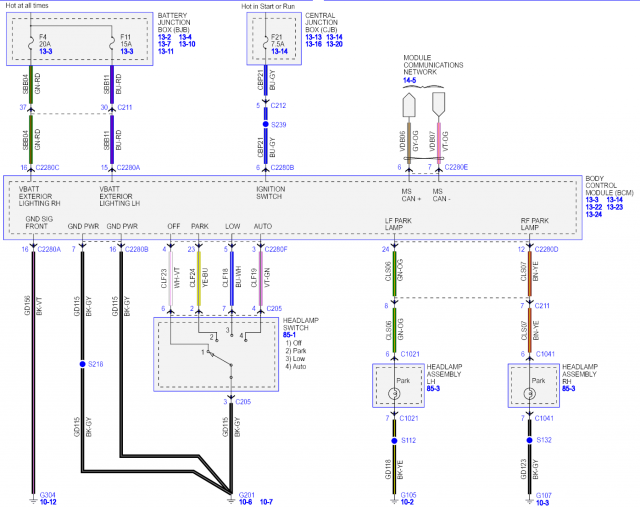Screen dimensions: 640x508
Task: Open the G304 ground reference 10-12
Action: [47, 503]
